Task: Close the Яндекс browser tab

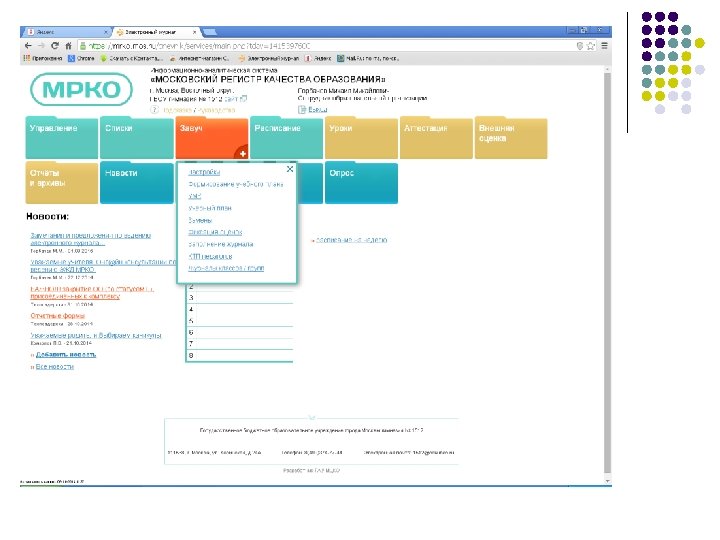Action: tap(105, 32)
